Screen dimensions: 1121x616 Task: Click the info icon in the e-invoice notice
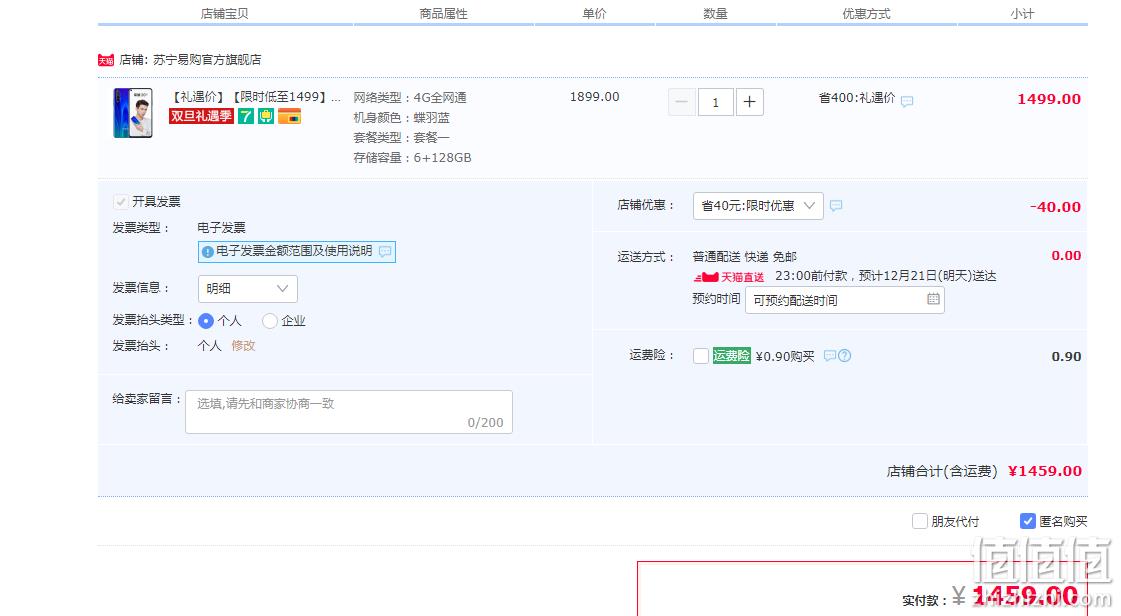point(207,252)
